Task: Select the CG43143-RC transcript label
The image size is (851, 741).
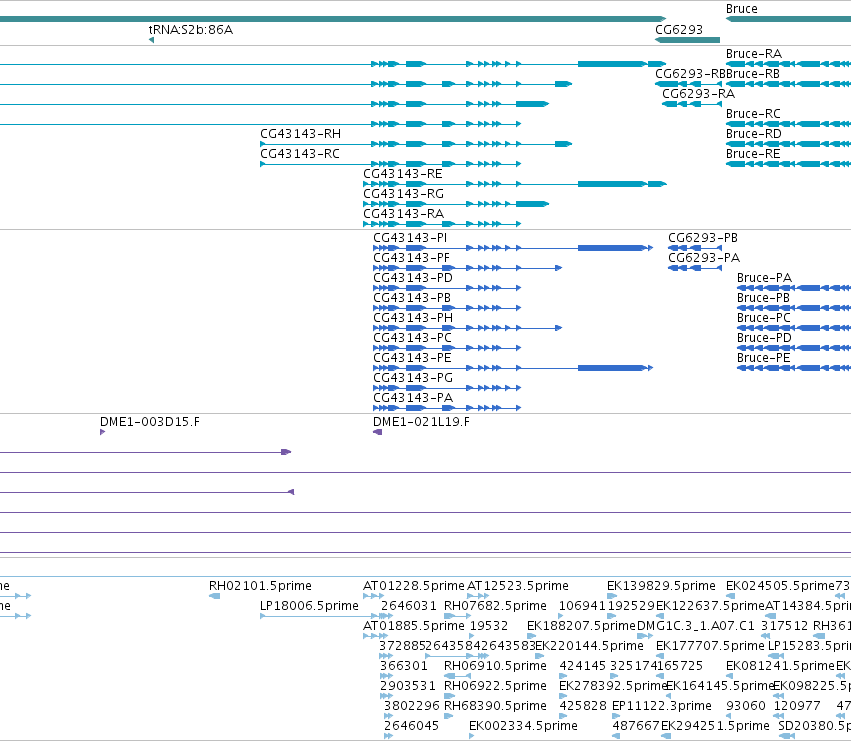Action: coord(300,154)
